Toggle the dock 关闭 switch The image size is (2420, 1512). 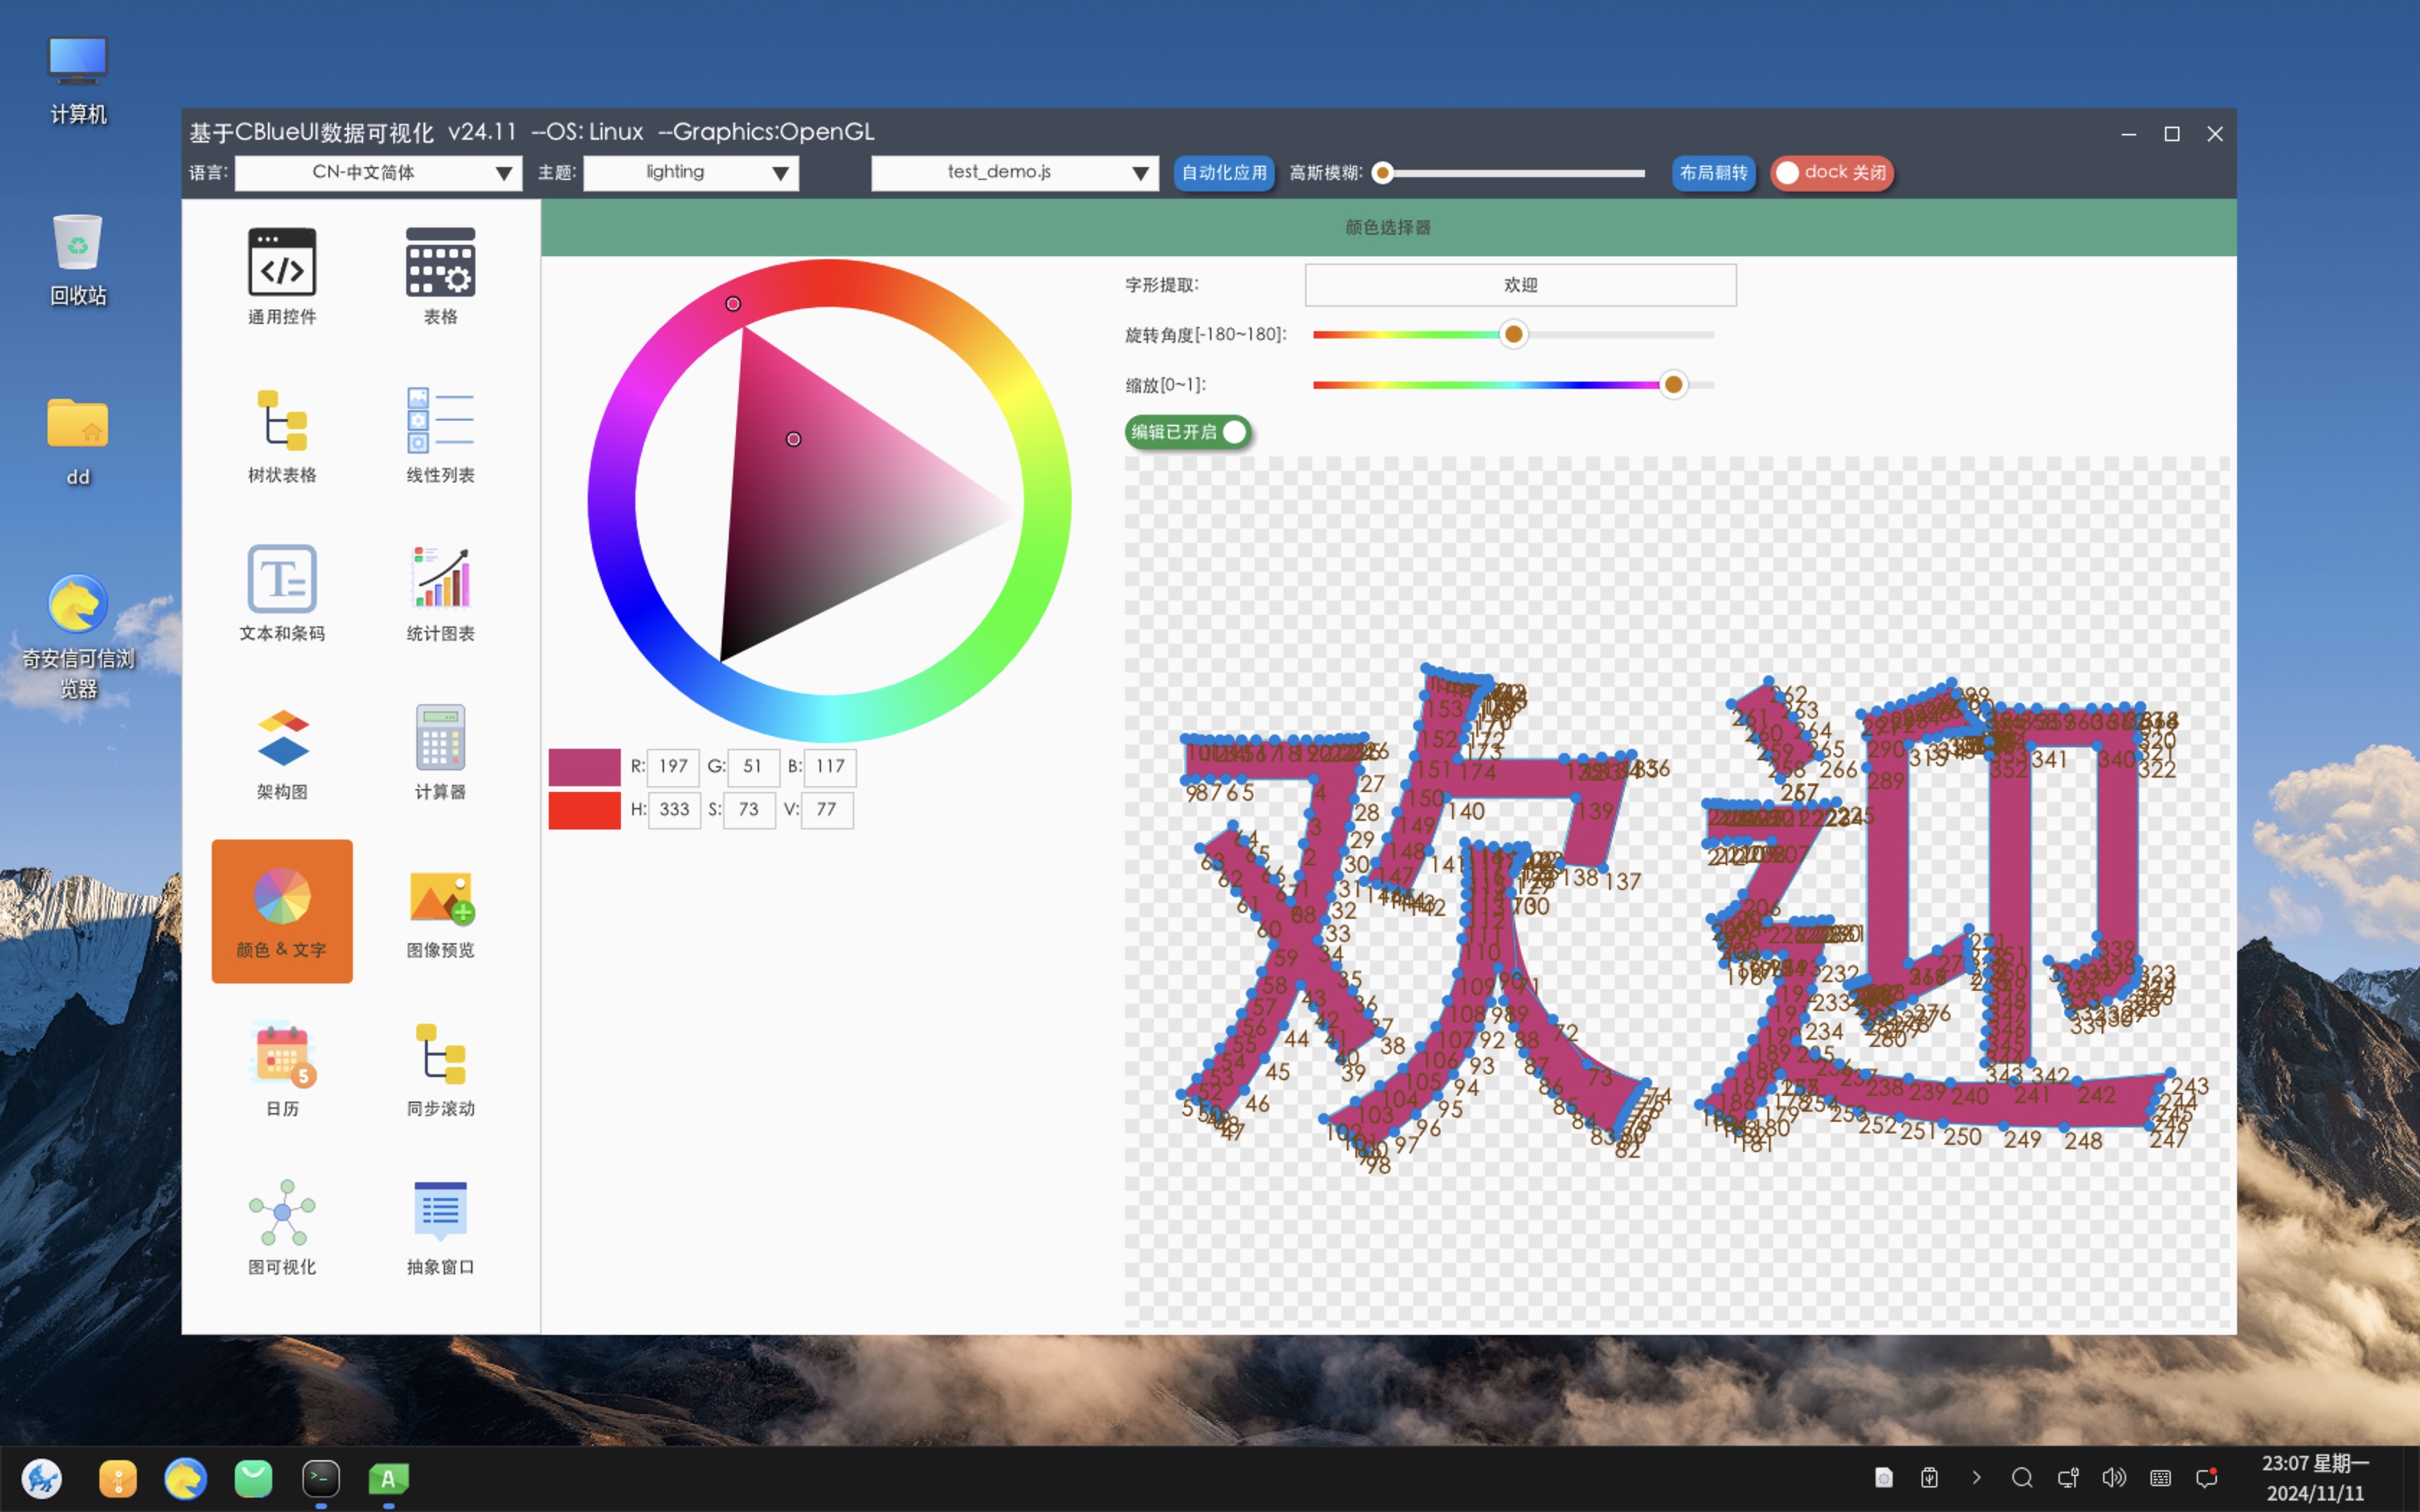coord(1831,173)
